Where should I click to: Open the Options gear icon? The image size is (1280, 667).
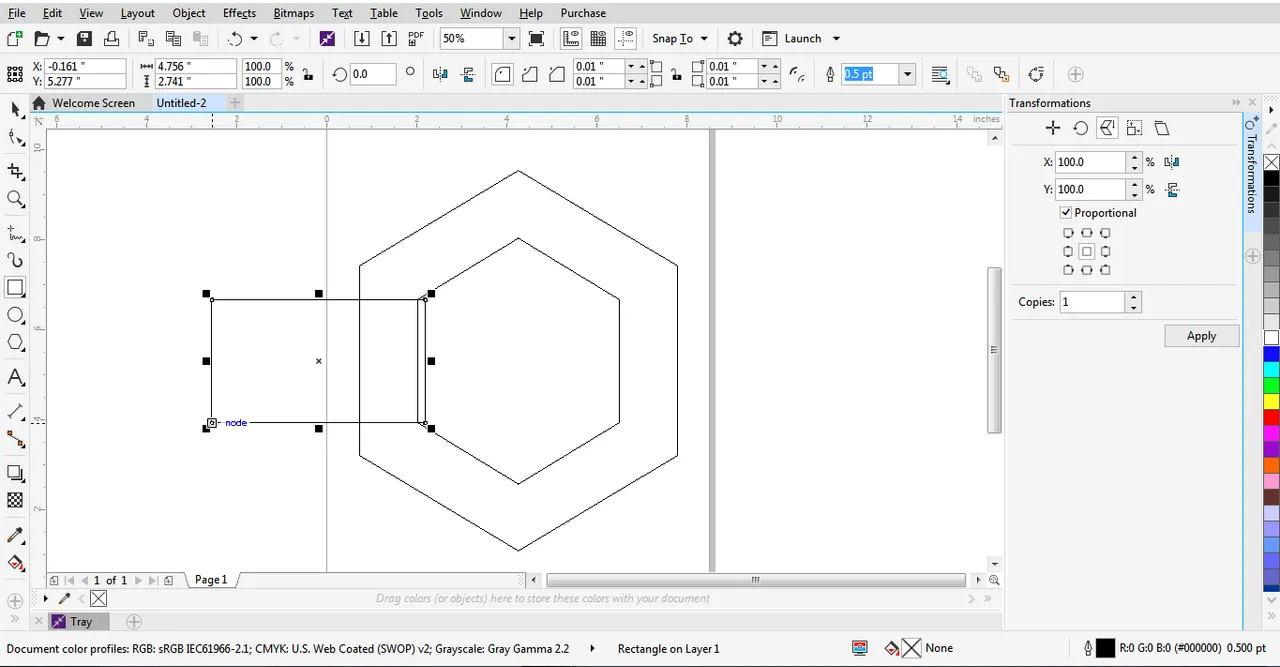tap(735, 38)
